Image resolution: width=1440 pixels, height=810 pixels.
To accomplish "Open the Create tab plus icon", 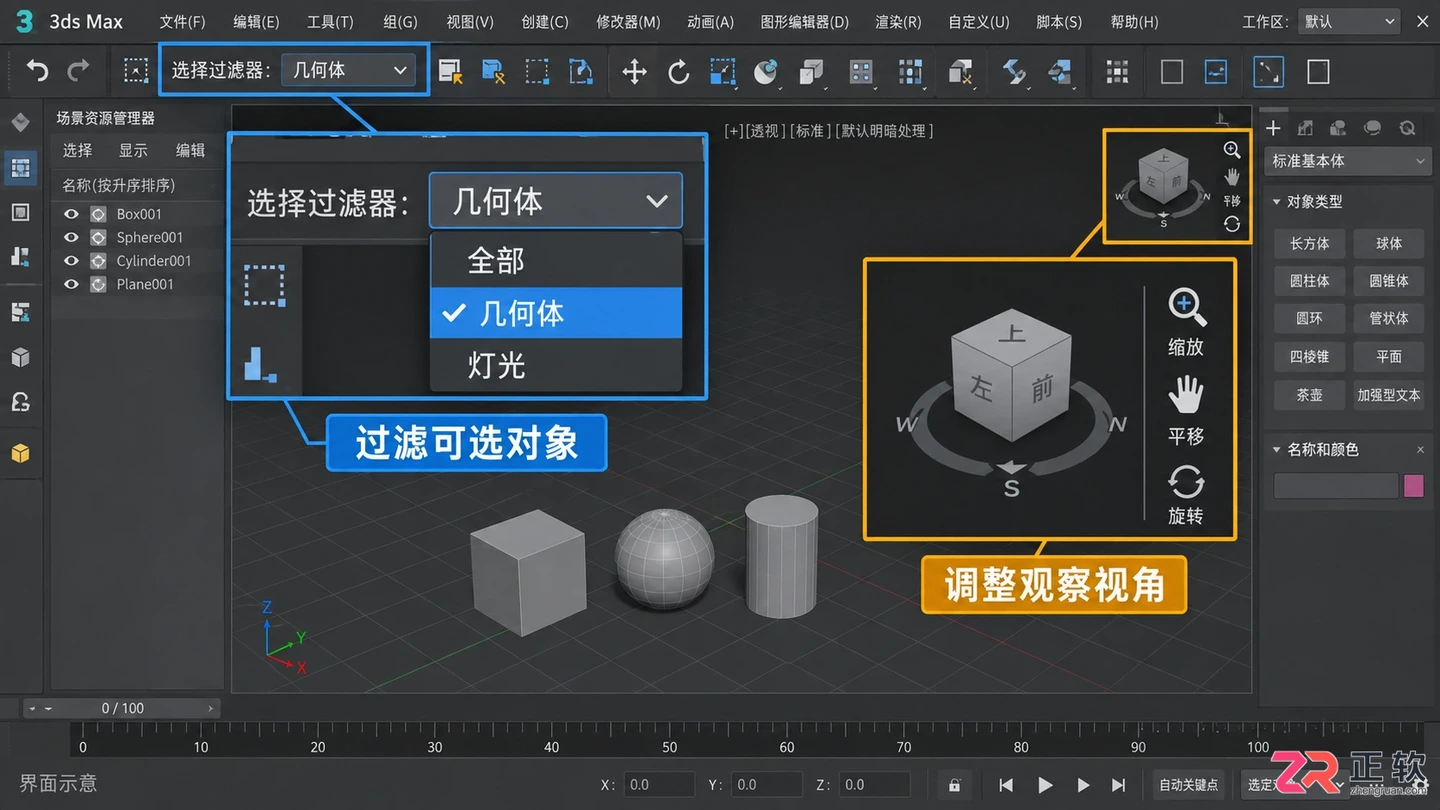I will point(1273,128).
